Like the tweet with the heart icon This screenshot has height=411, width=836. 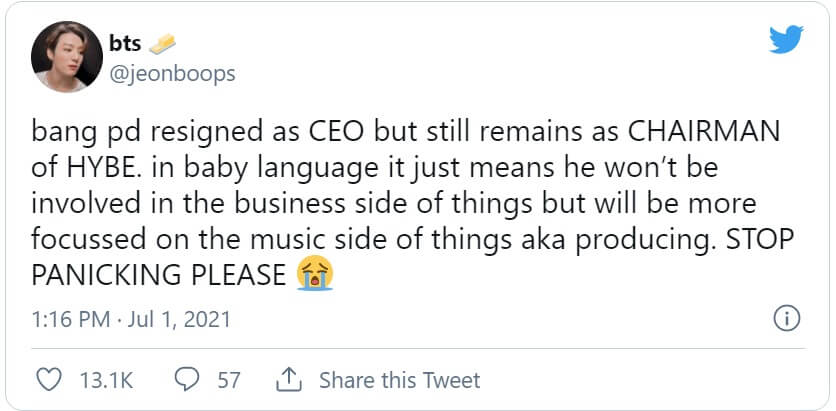(x=49, y=380)
